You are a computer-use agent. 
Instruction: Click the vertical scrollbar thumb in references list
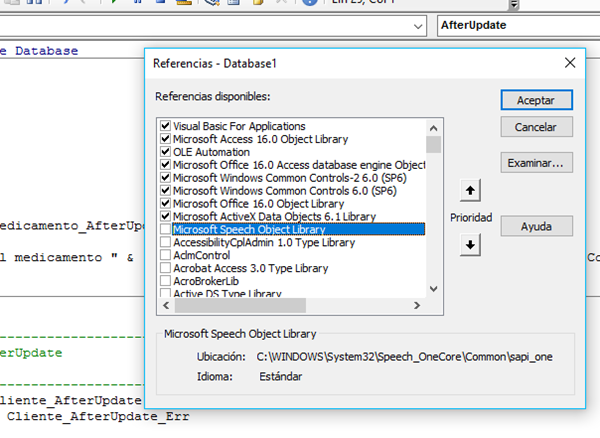click(433, 145)
